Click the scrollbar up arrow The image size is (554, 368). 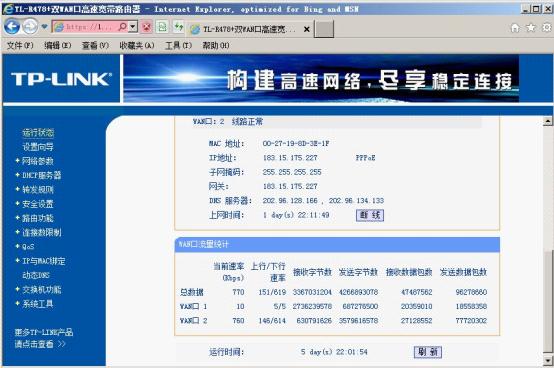548,121
